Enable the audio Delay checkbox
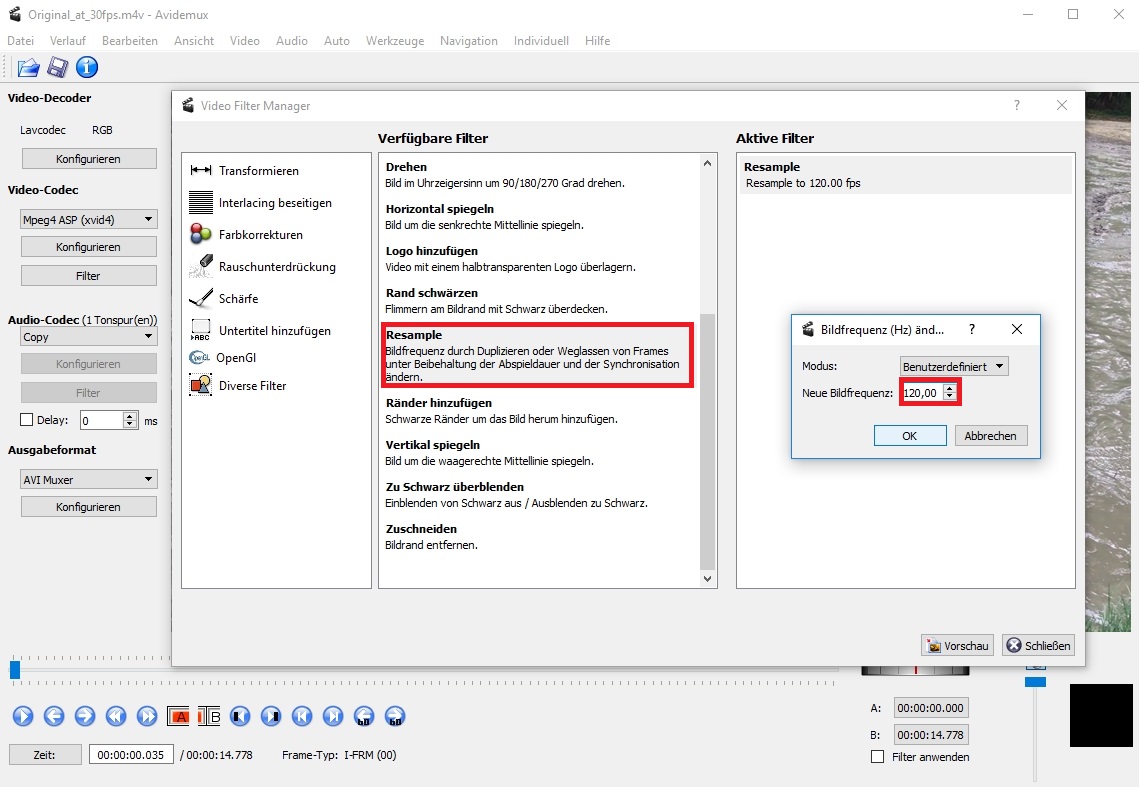The height and width of the screenshot is (787, 1139). 27,420
